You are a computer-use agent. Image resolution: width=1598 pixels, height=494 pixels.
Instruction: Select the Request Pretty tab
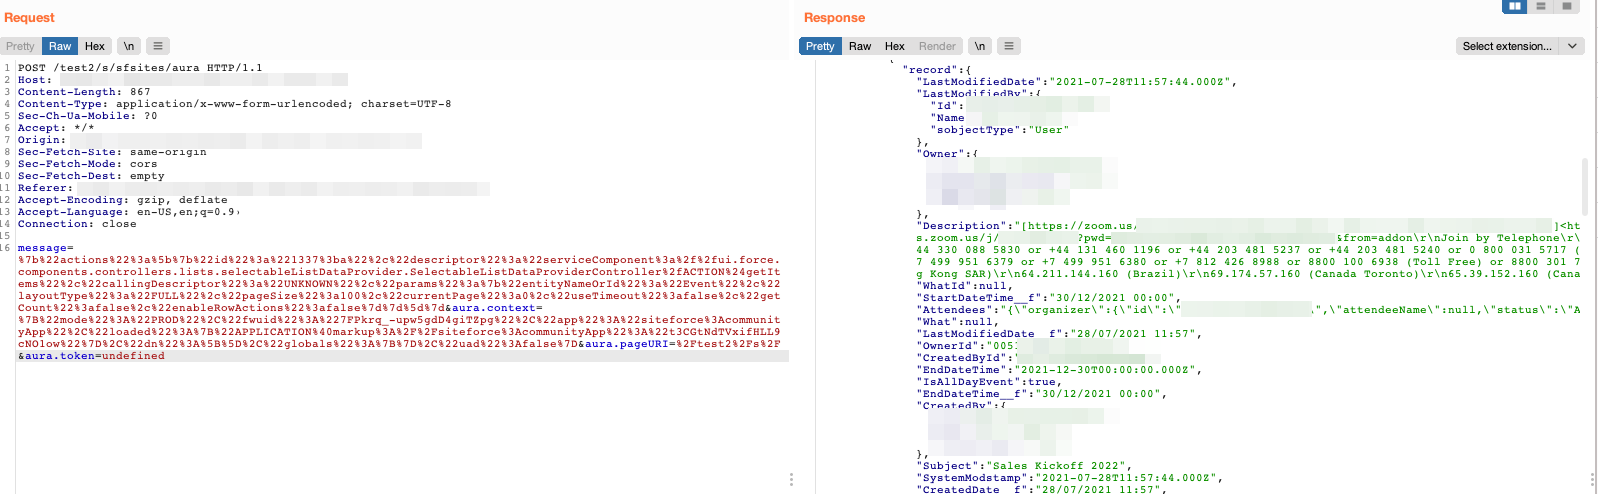point(20,46)
